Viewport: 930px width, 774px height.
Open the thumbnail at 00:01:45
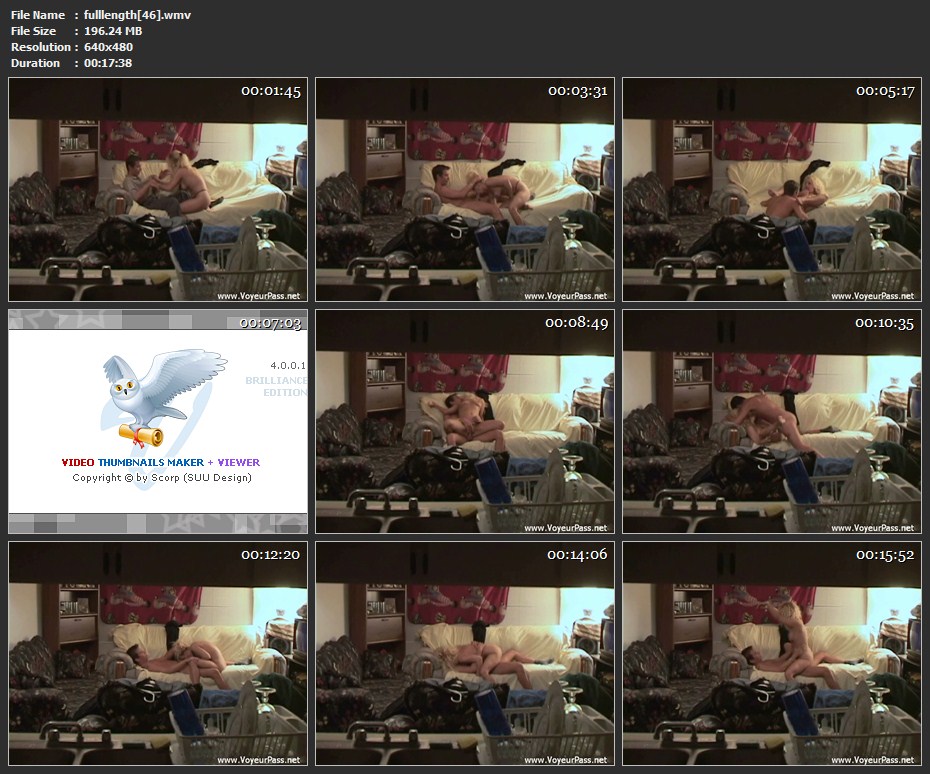coord(158,190)
